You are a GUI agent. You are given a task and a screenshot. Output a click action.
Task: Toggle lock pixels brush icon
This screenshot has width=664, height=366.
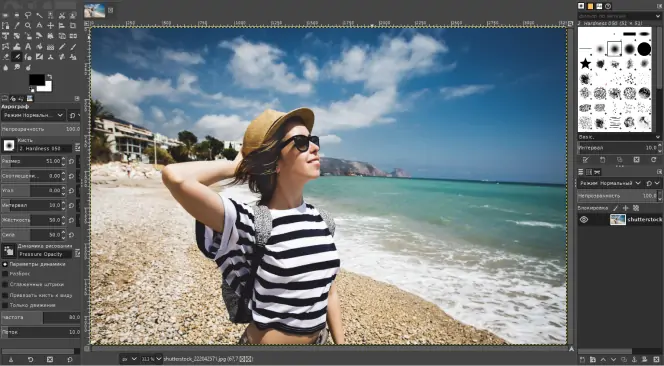click(x=615, y=208)
